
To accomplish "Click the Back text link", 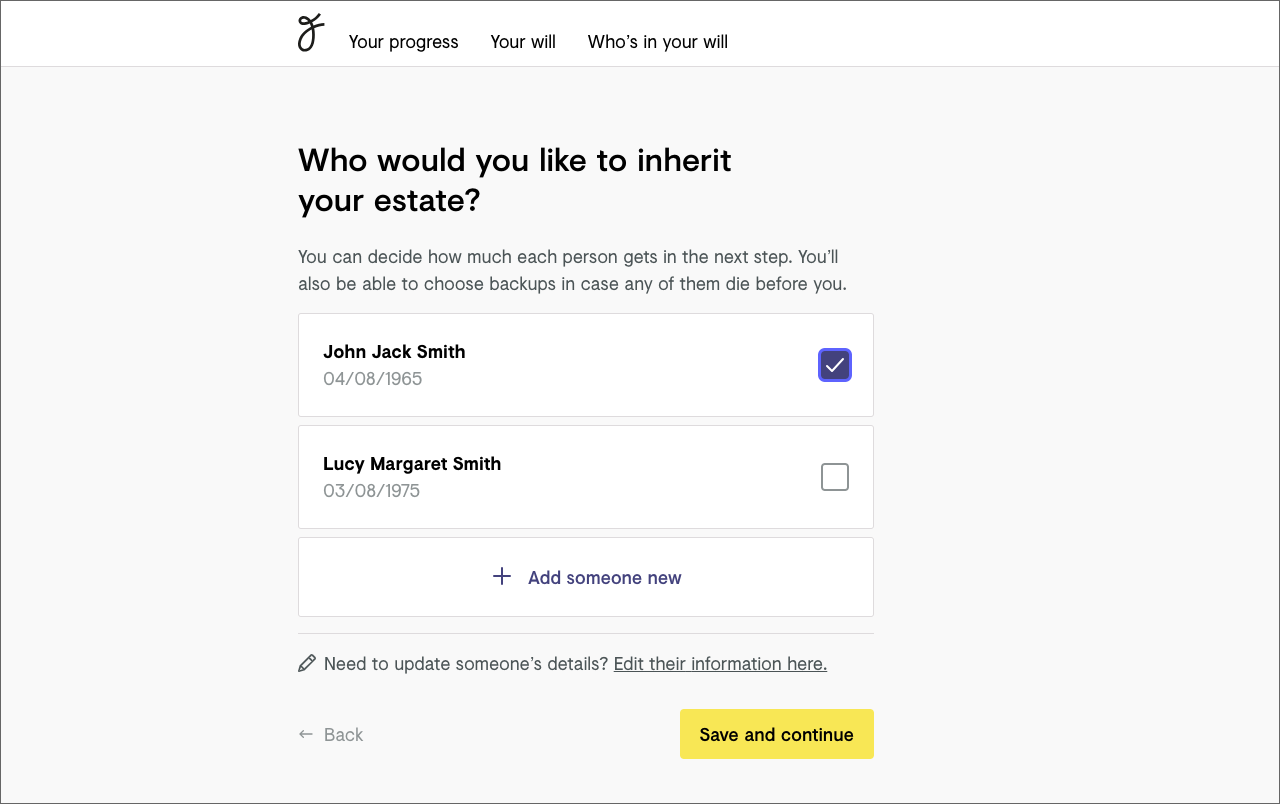I will 343,735.
